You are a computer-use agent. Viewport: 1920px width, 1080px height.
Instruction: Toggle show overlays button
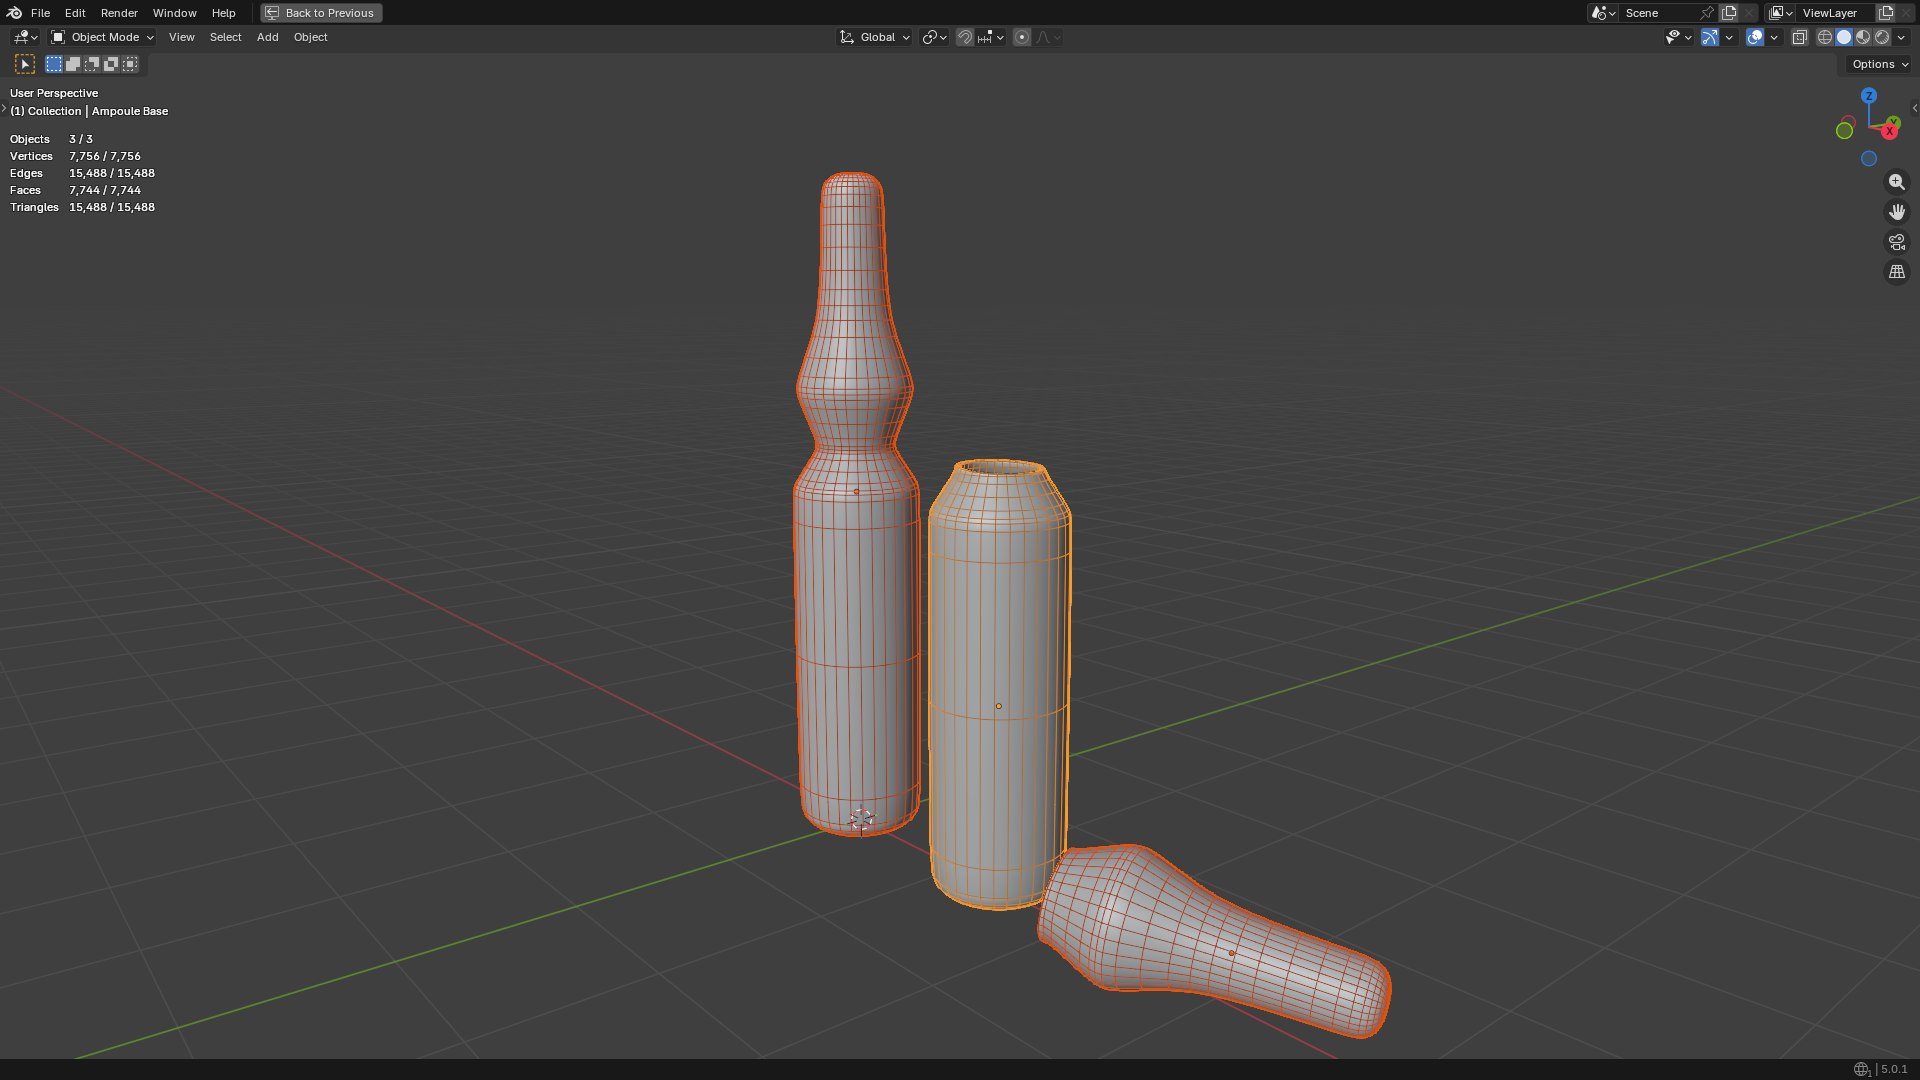click(1755, 37)
